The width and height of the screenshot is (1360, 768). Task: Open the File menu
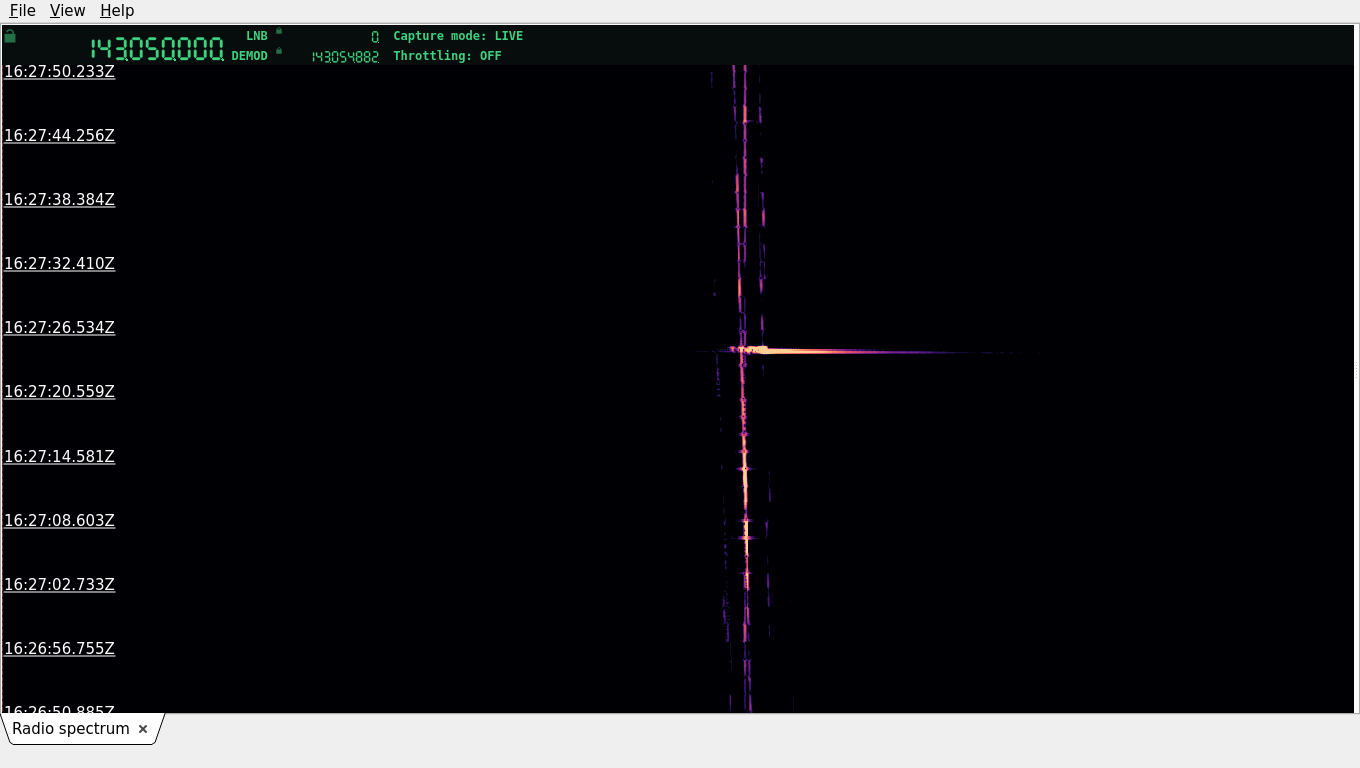[x=22, y=10]
